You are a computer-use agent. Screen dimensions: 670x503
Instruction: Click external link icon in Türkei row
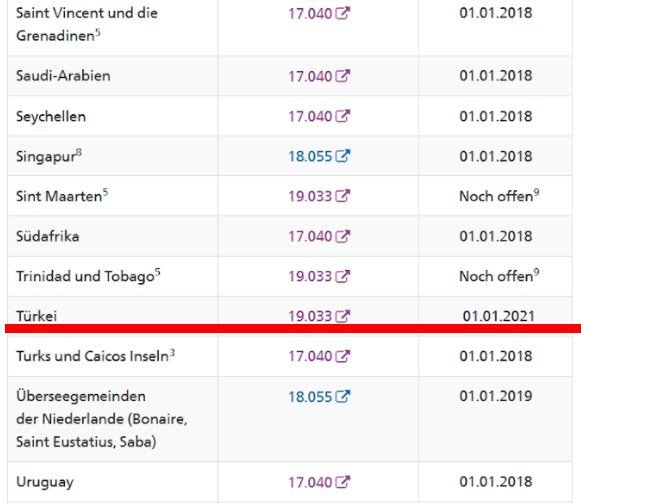tap(343, 316)
